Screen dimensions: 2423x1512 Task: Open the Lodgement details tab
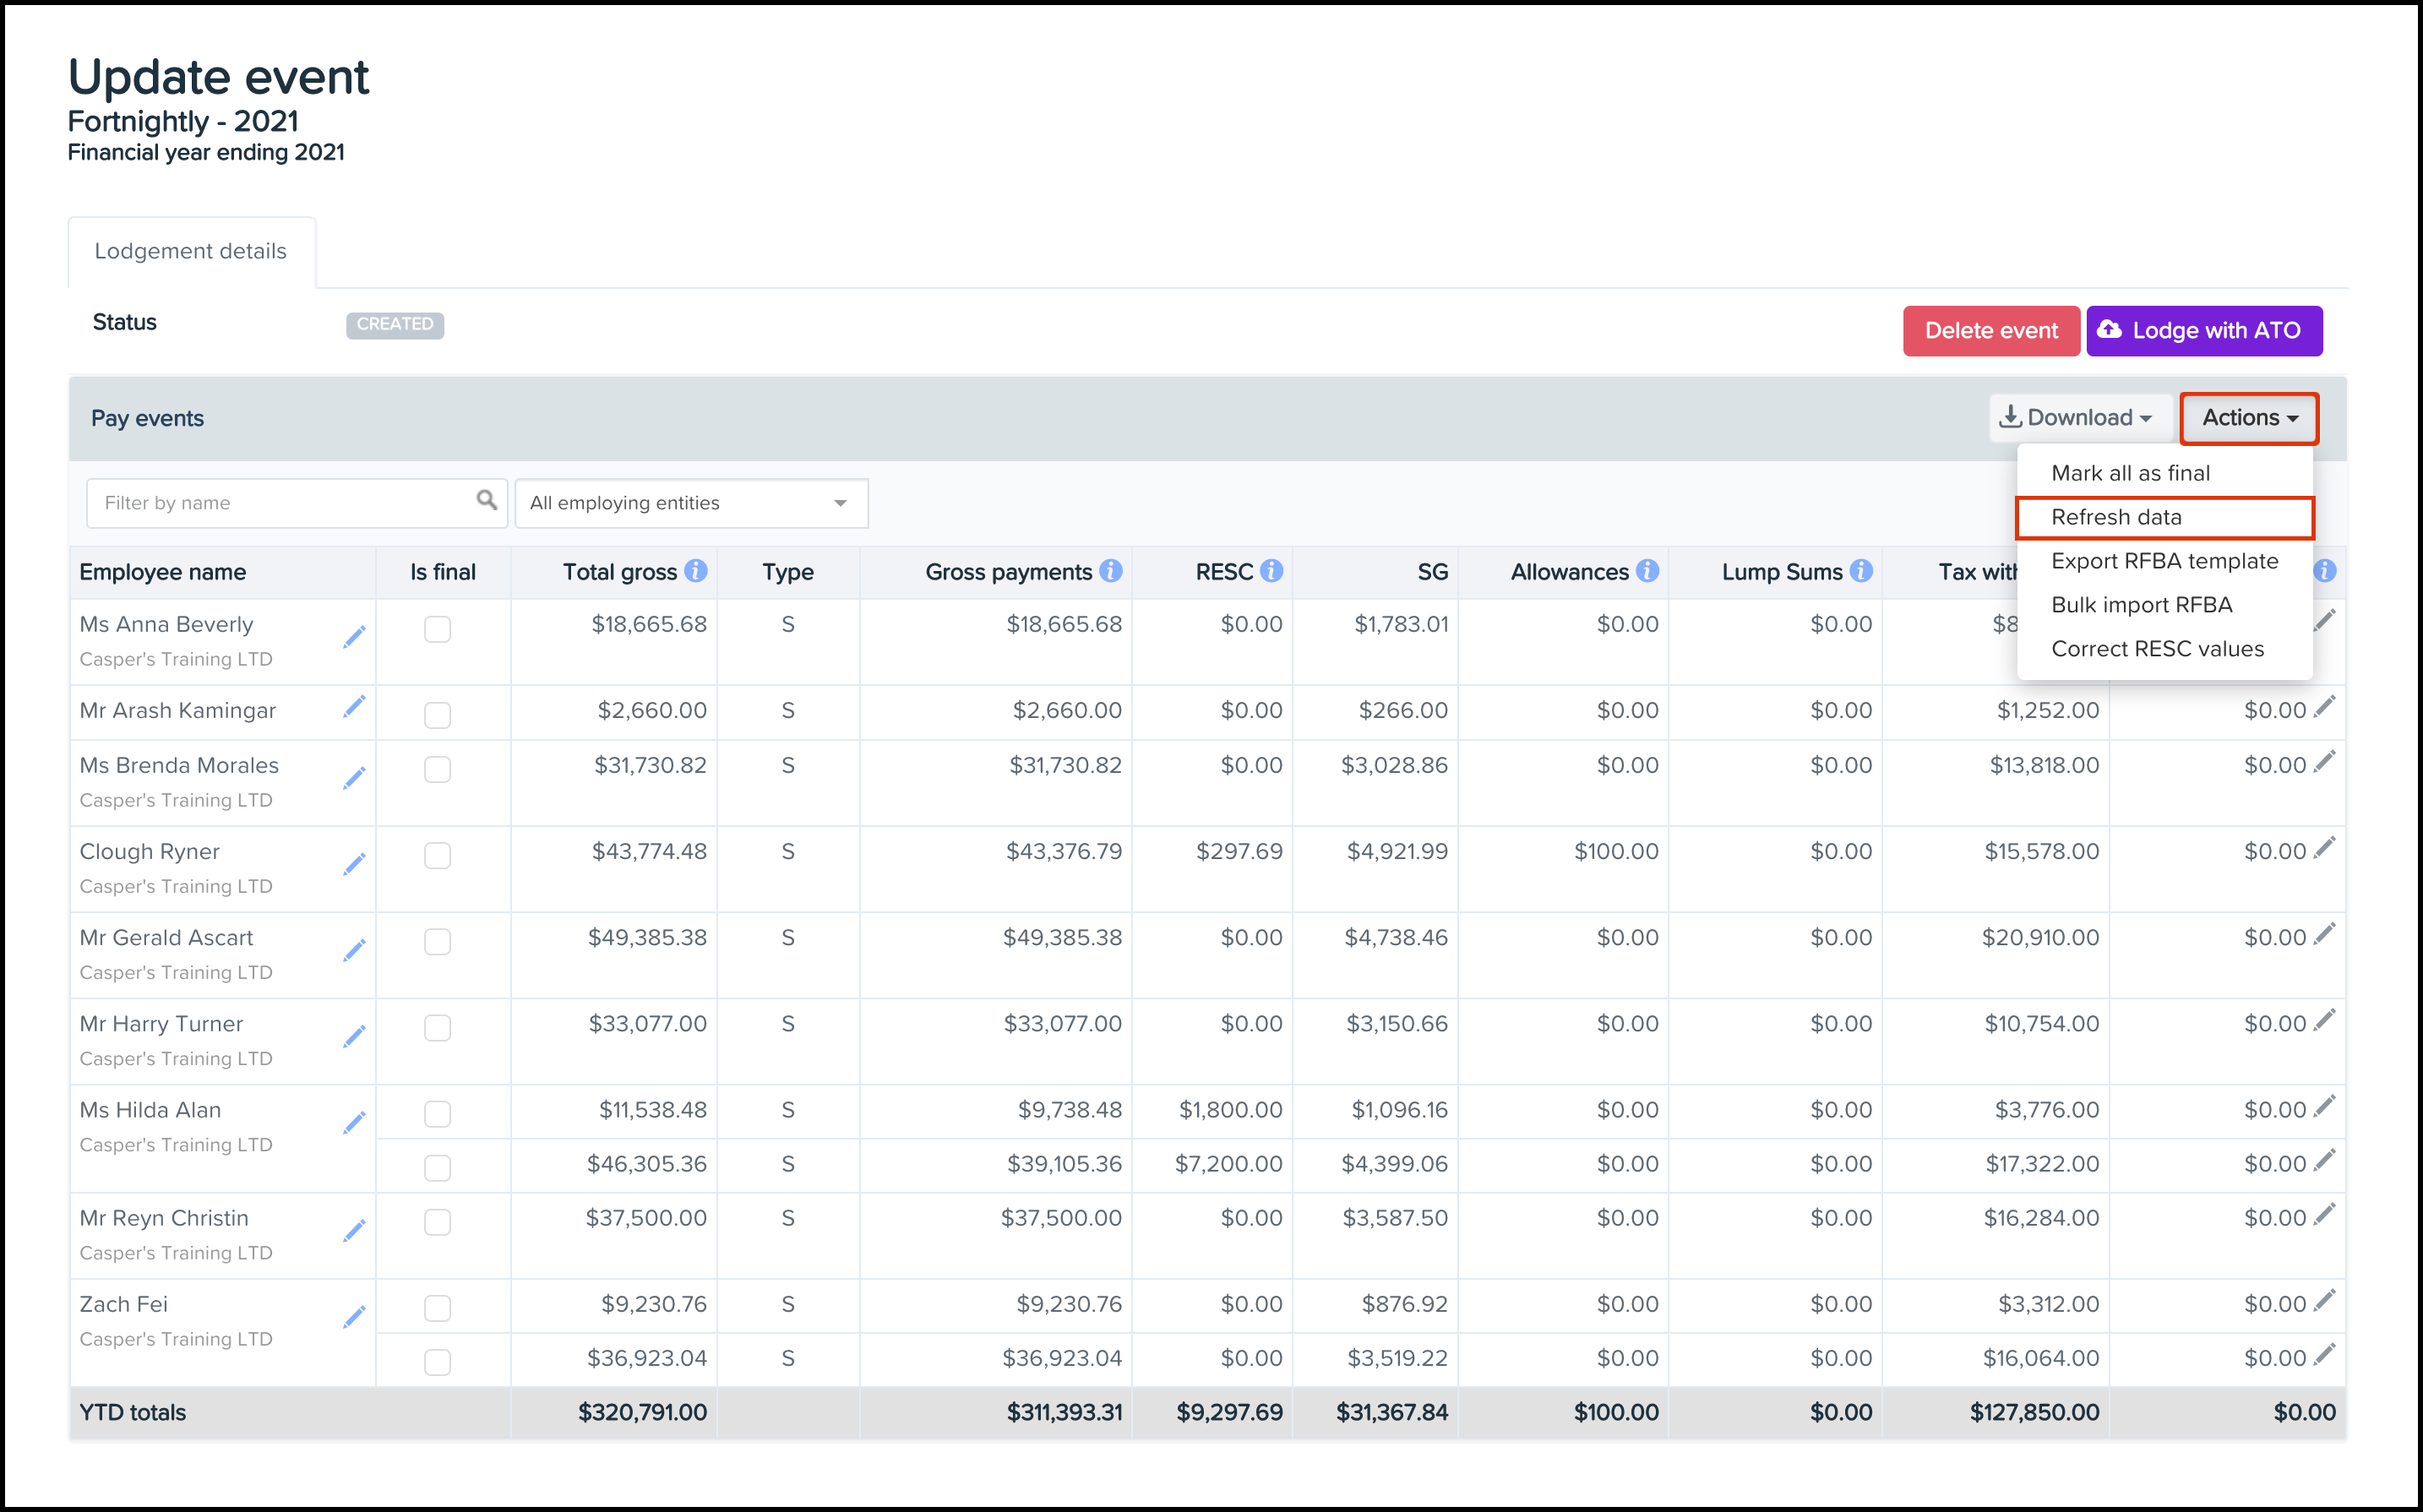click(x=190, y=251)
